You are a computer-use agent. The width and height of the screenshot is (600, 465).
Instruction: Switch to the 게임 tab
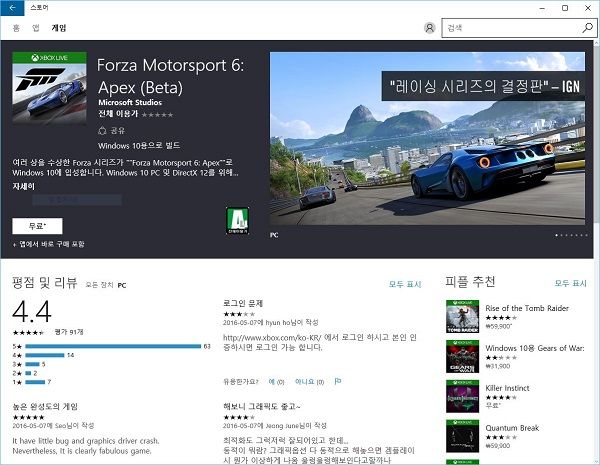(59, 28)
